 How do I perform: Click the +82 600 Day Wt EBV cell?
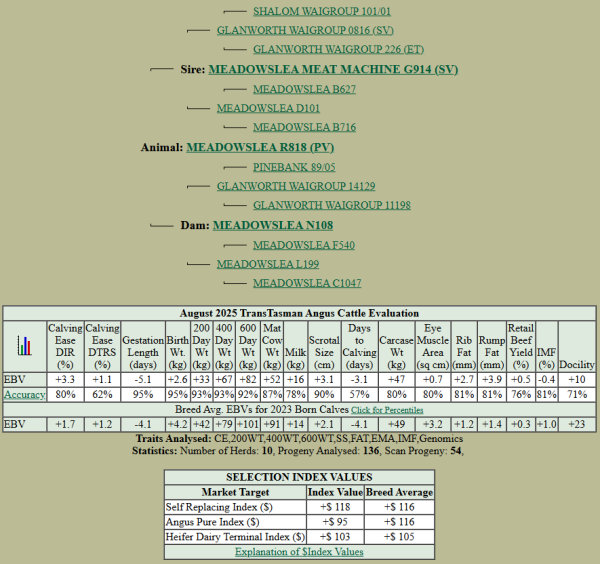point(248,380)
